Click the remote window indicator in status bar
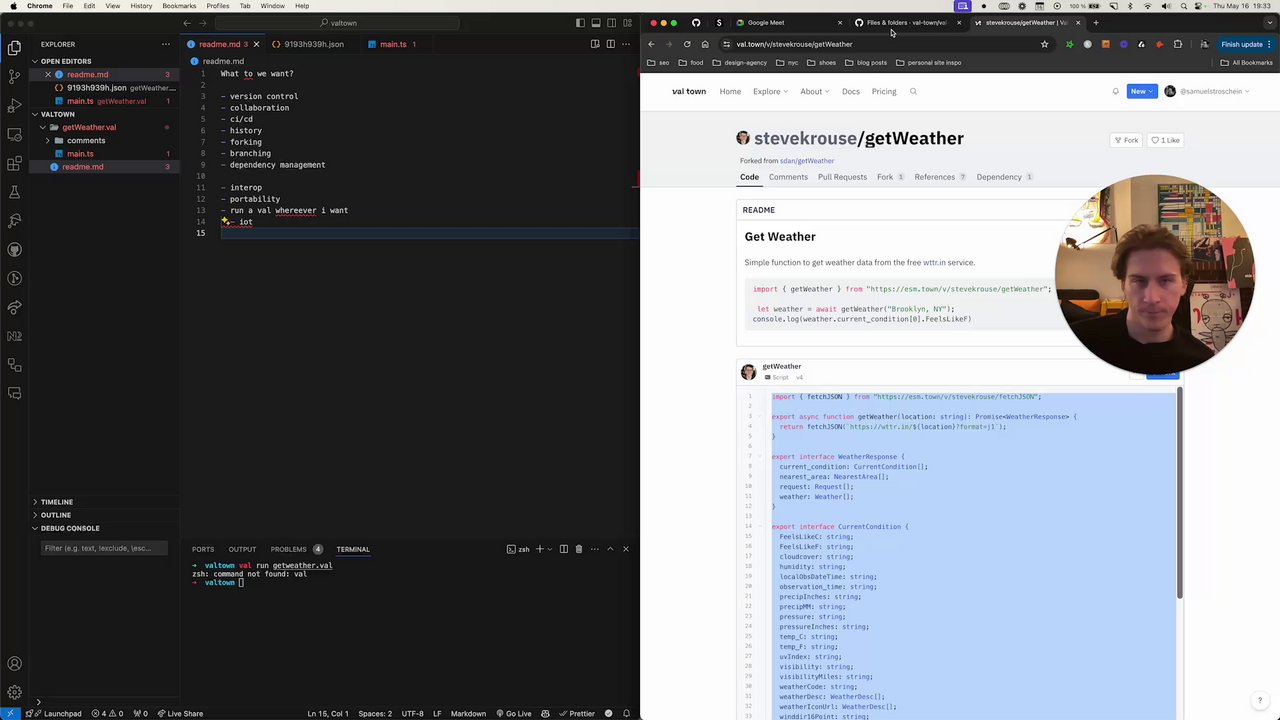The image size is (1280, 720). click(10, 713)
